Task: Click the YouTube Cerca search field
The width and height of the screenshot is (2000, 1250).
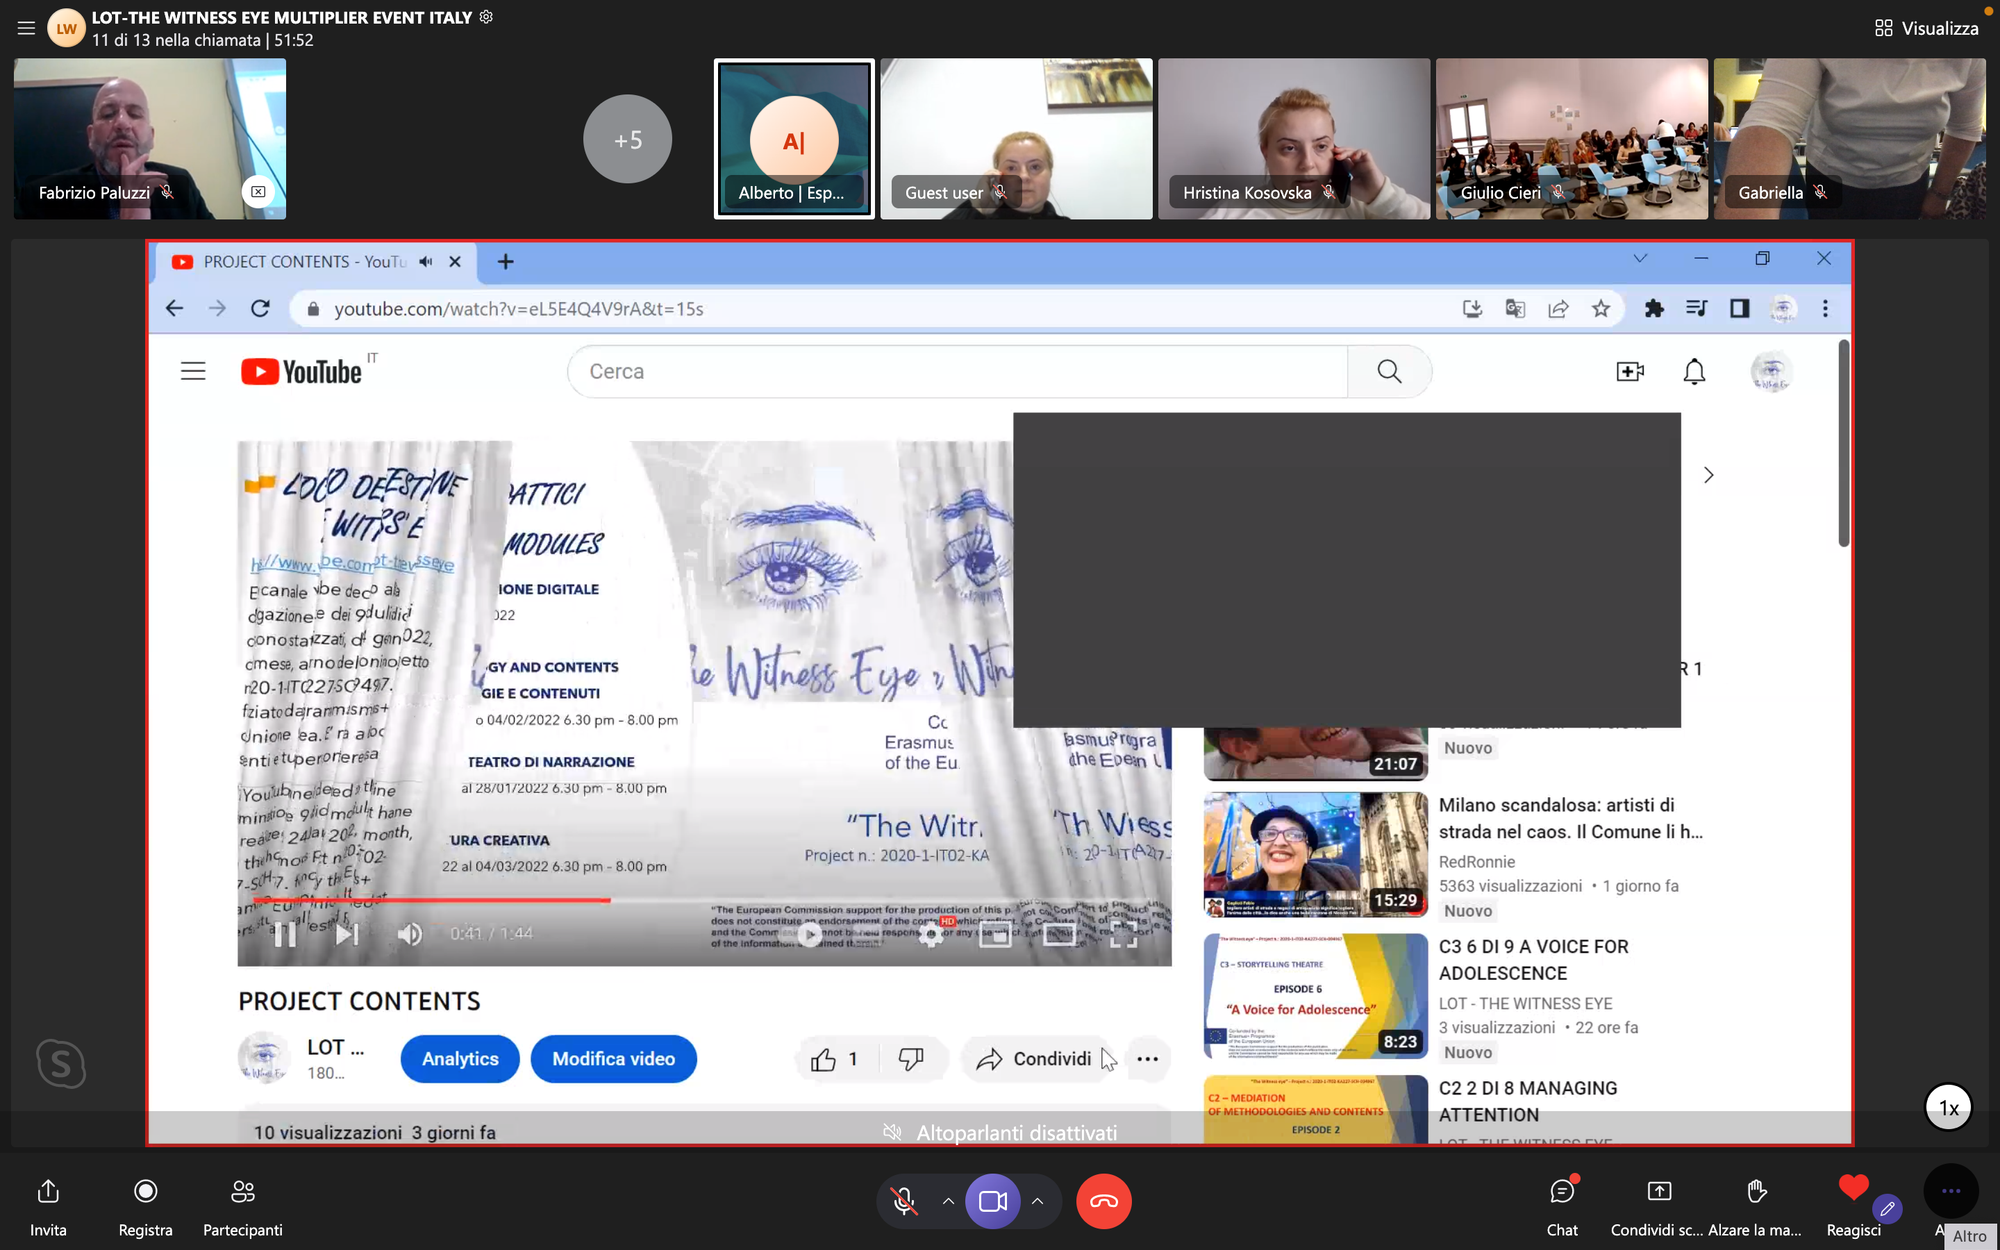Action: coord(957,372)
